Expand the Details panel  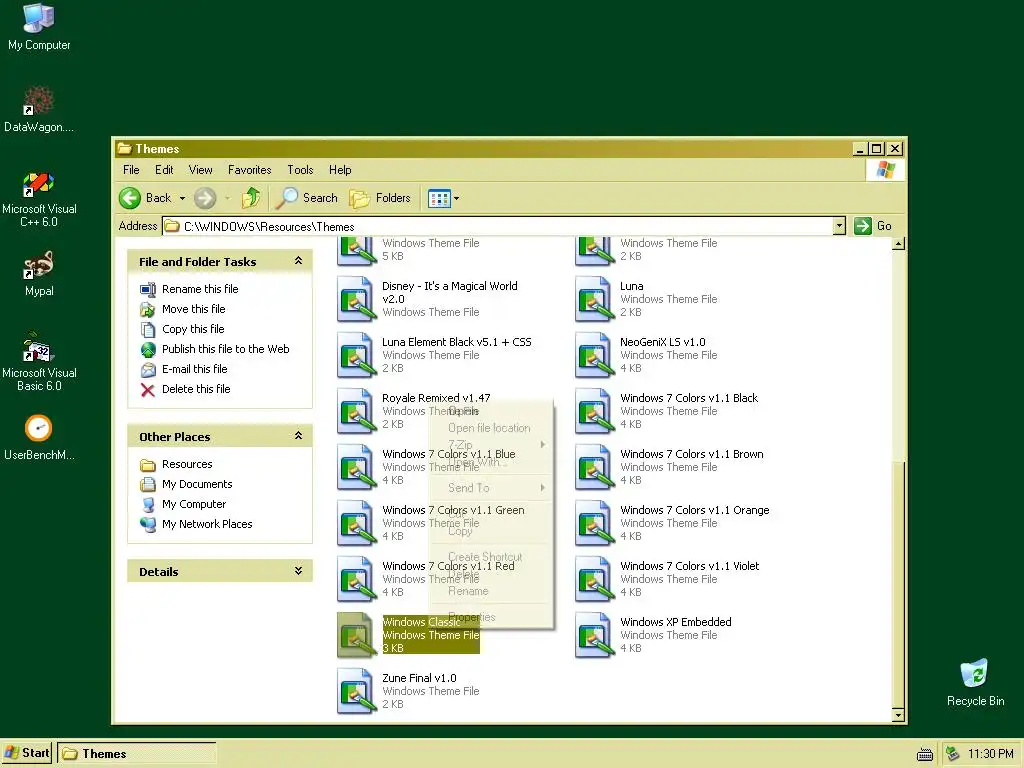[x=298, y=571]
